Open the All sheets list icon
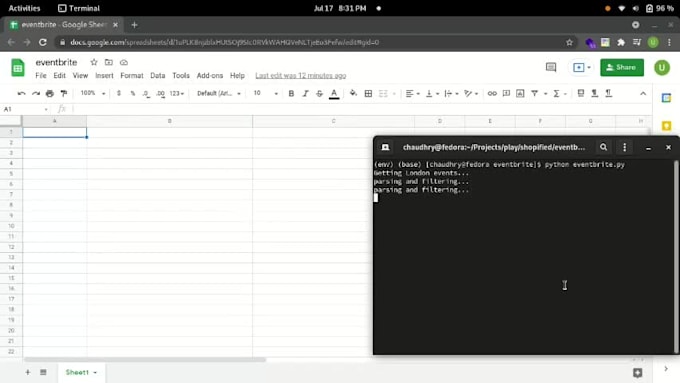680x383 pixels. click(x=43, y=372)
